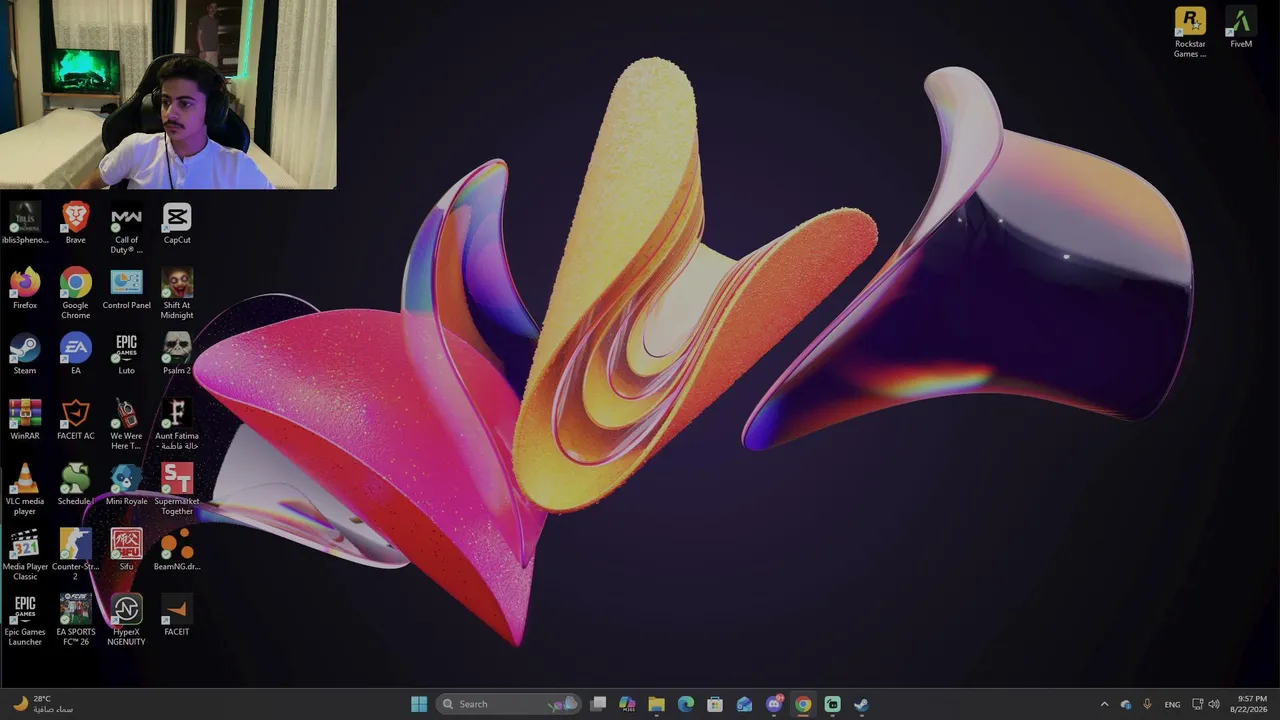Select the Psalm 2 desktop icon

[x=177, y=354]
